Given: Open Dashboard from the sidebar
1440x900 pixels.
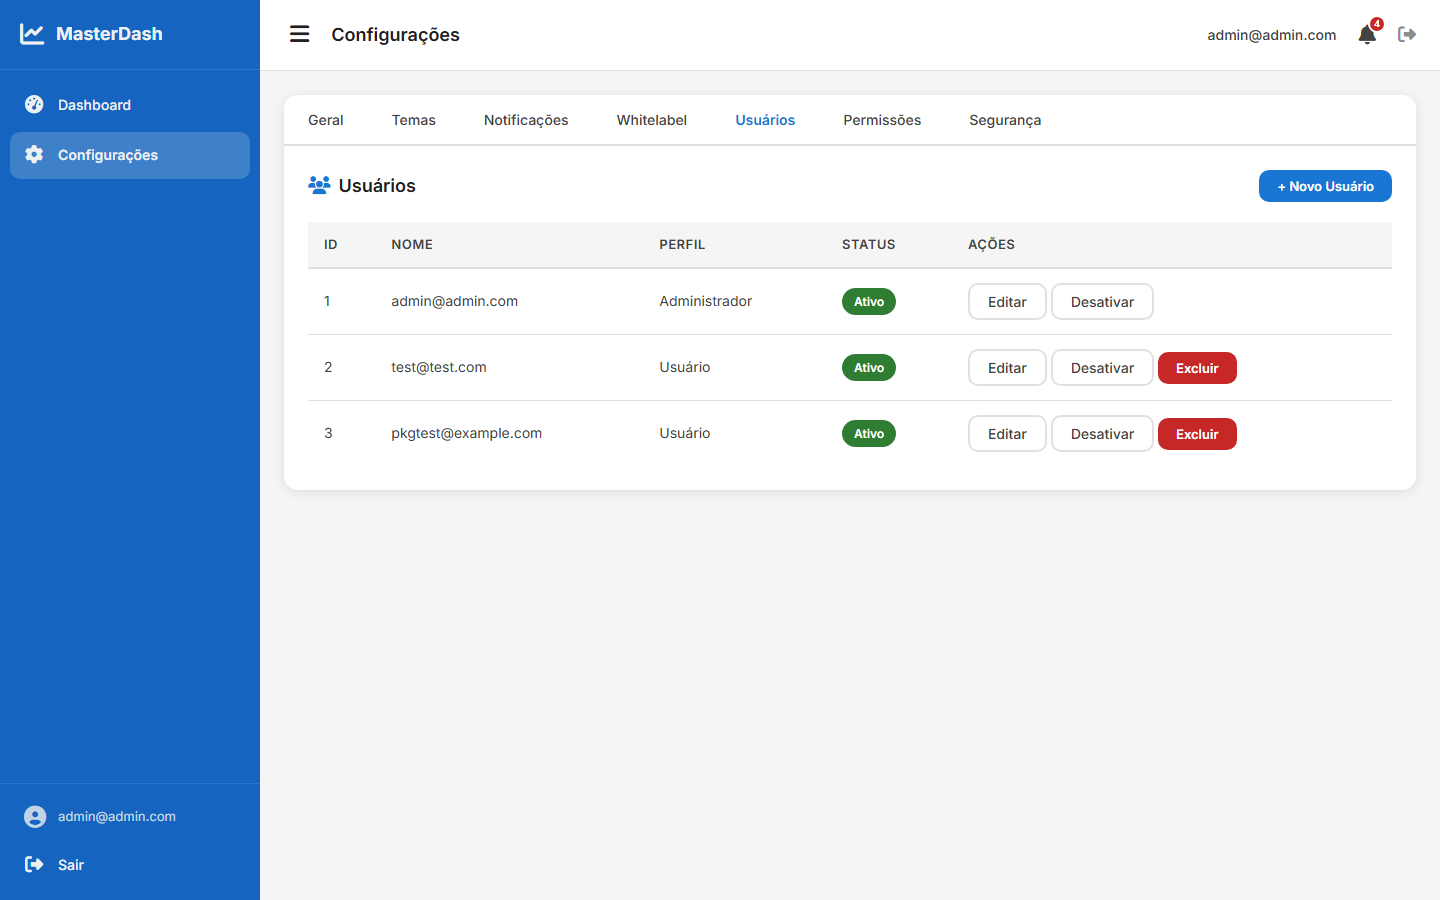Looking at the screenshot, I should [x=130, y=105].
